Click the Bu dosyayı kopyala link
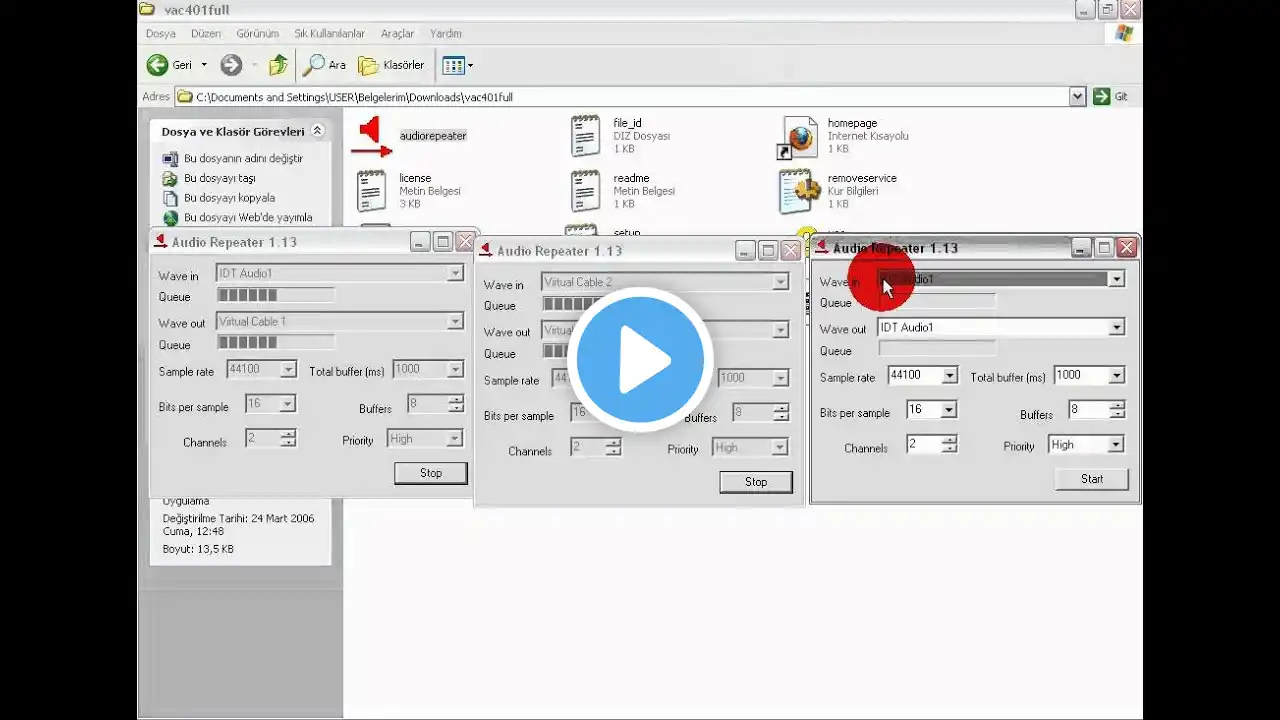1280x720 pixels. click(229, 198)
